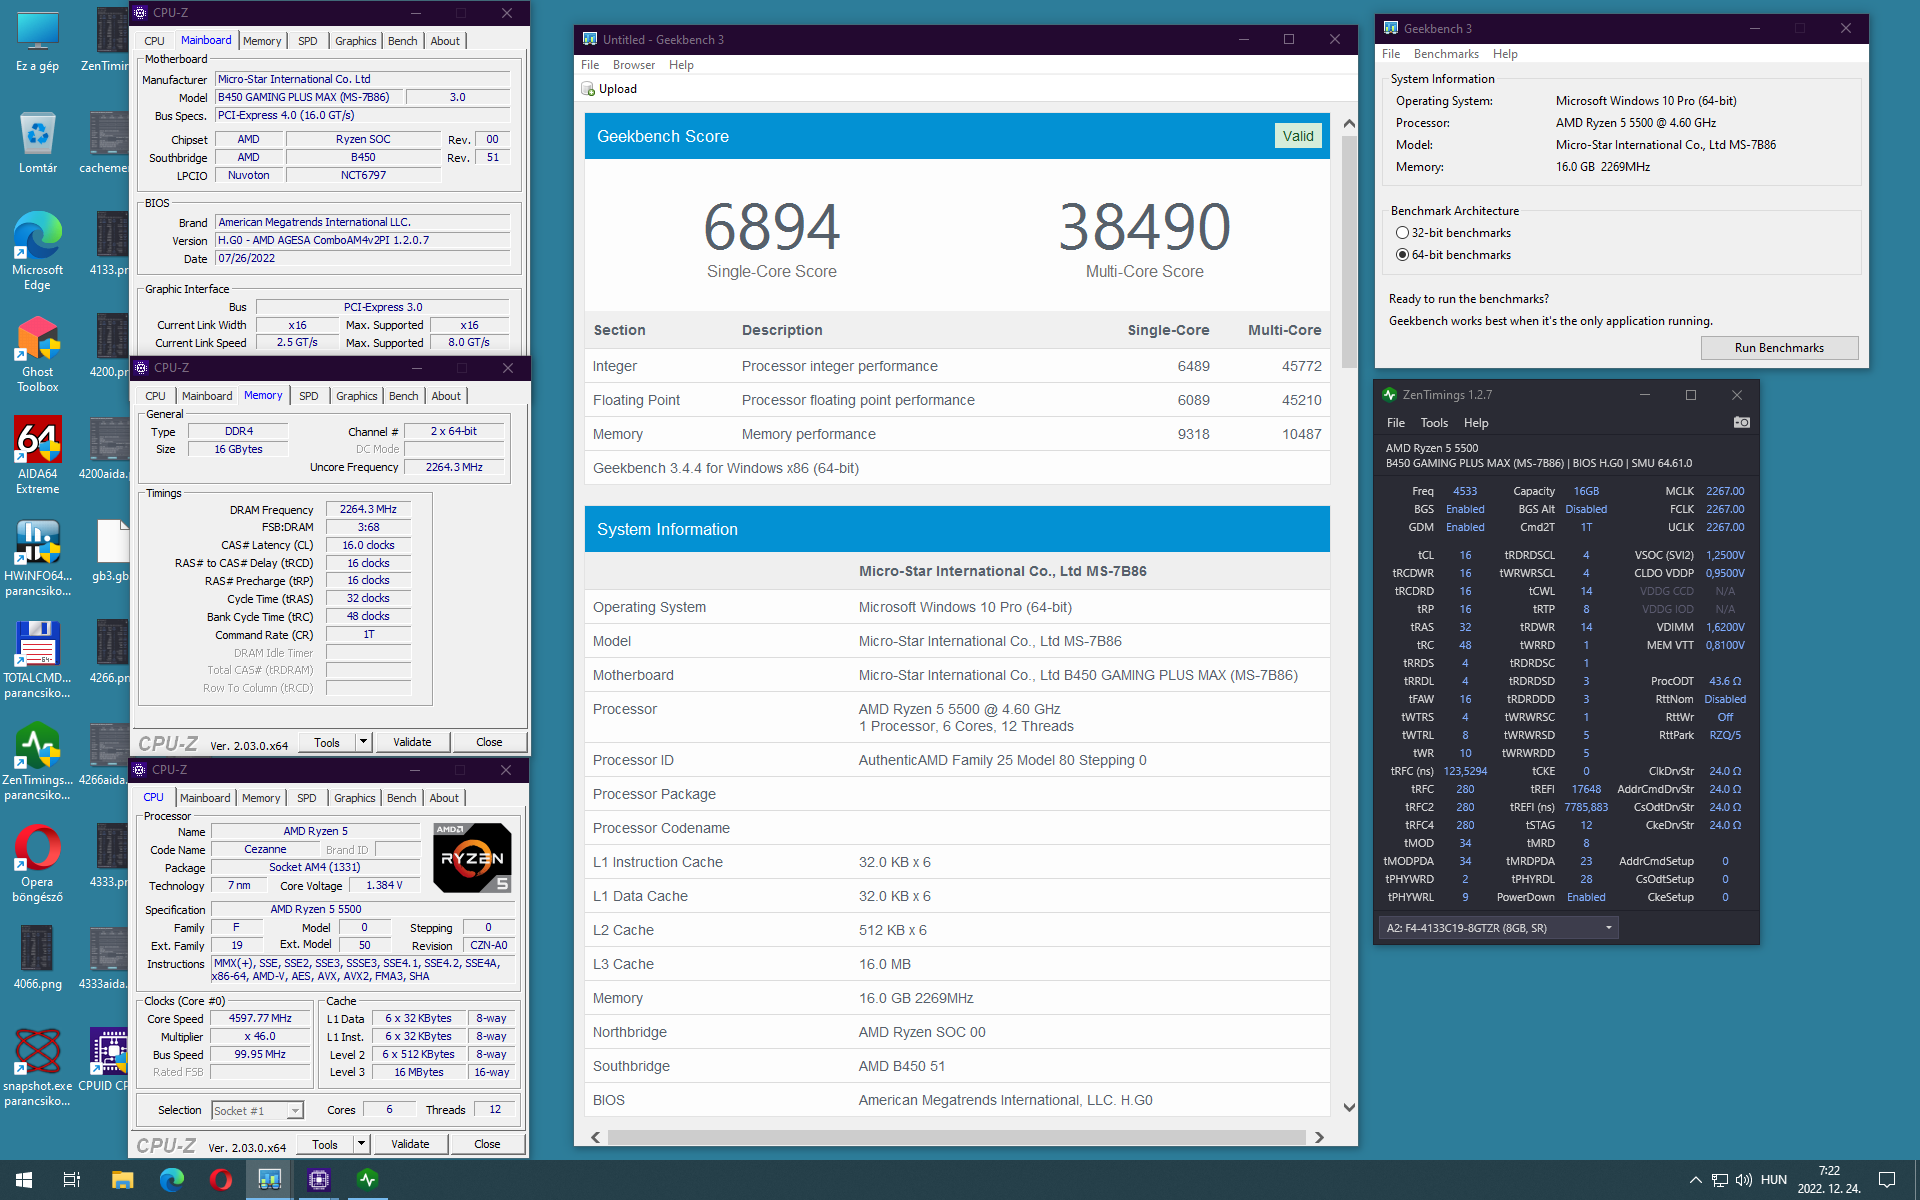1920x1200 pixels.
Task: Open ZenTimings desktop shortcut icon
Action: (37, 762)
